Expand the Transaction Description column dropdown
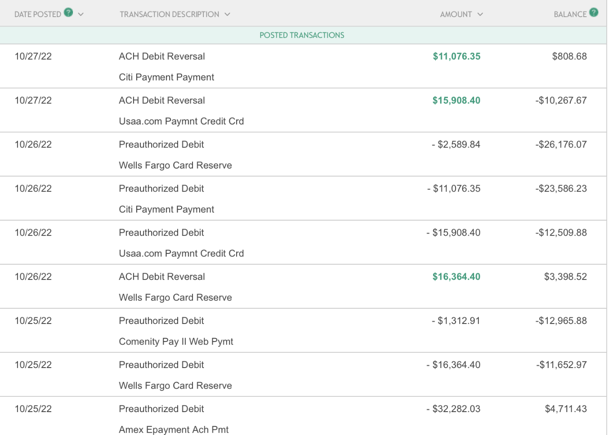 [228, 14]
